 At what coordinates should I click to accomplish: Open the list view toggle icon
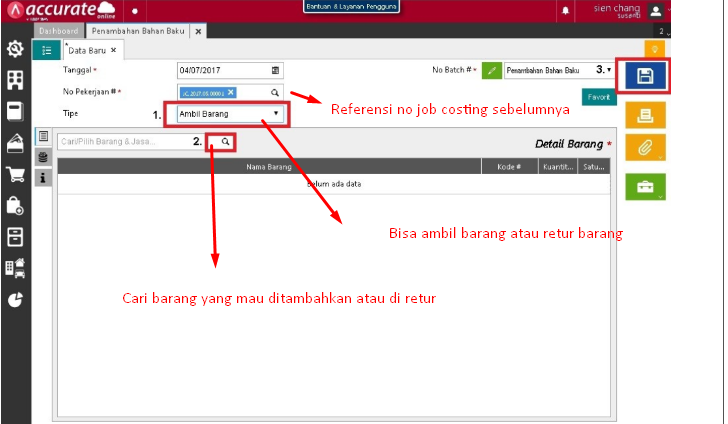(x=46, y=50)
